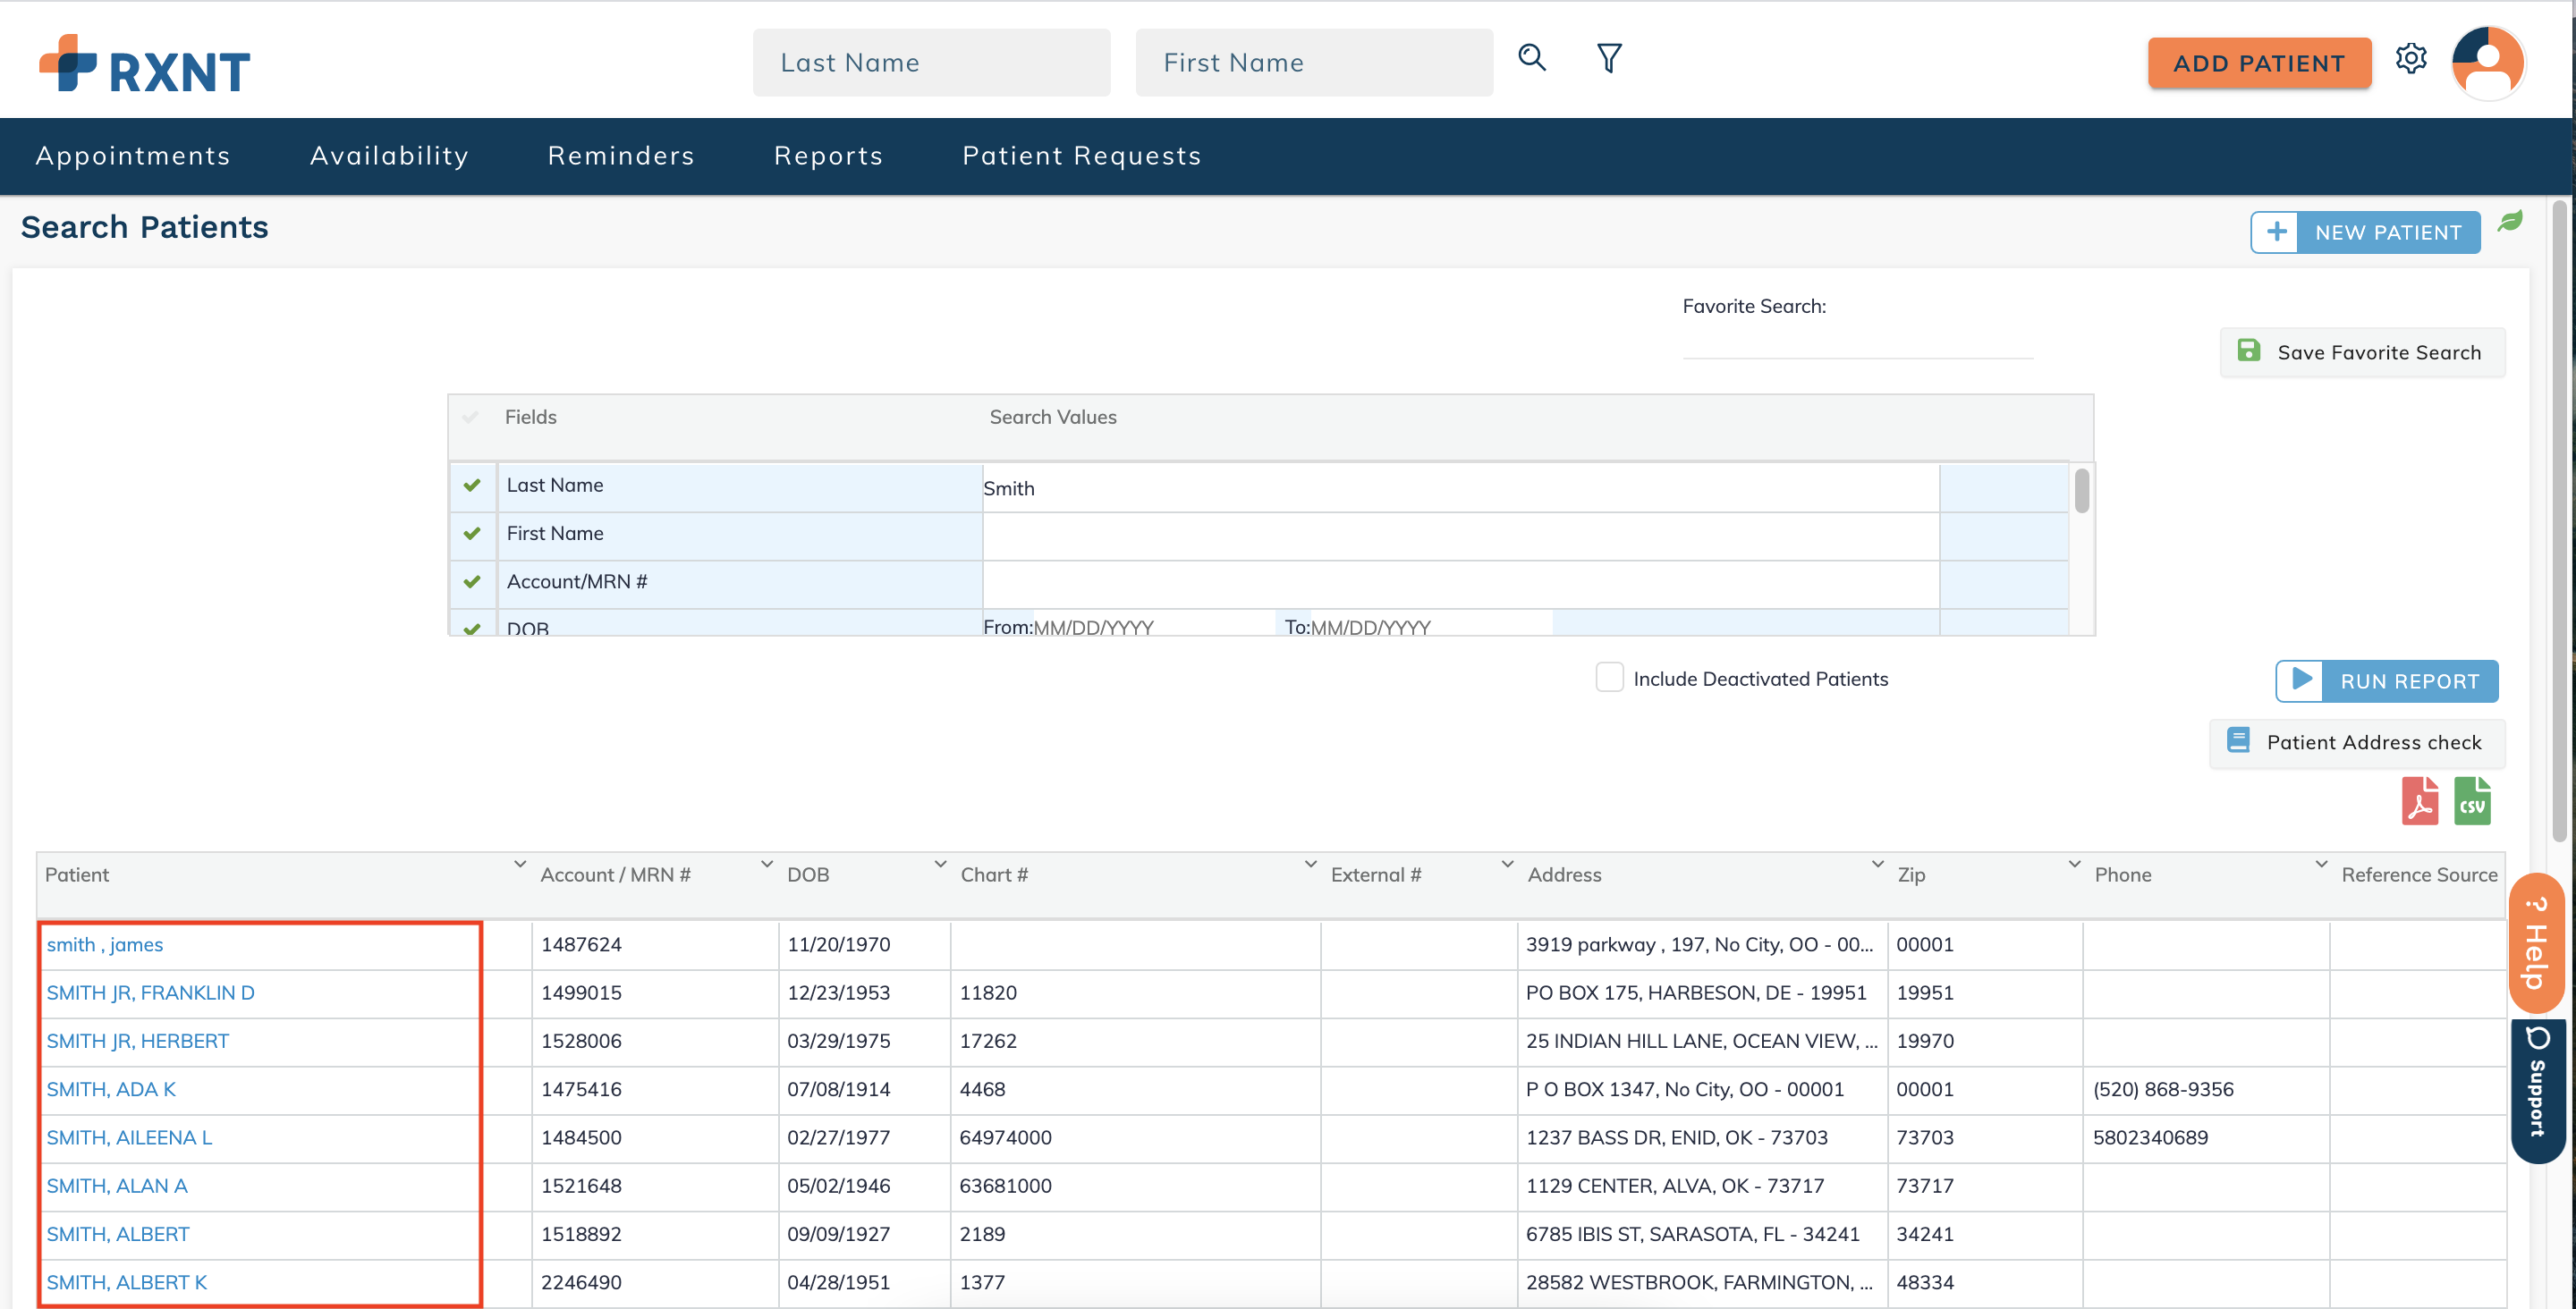Click the First Name search value field
This screenshot has width=2576, height=1309.
pos(1460,536)
